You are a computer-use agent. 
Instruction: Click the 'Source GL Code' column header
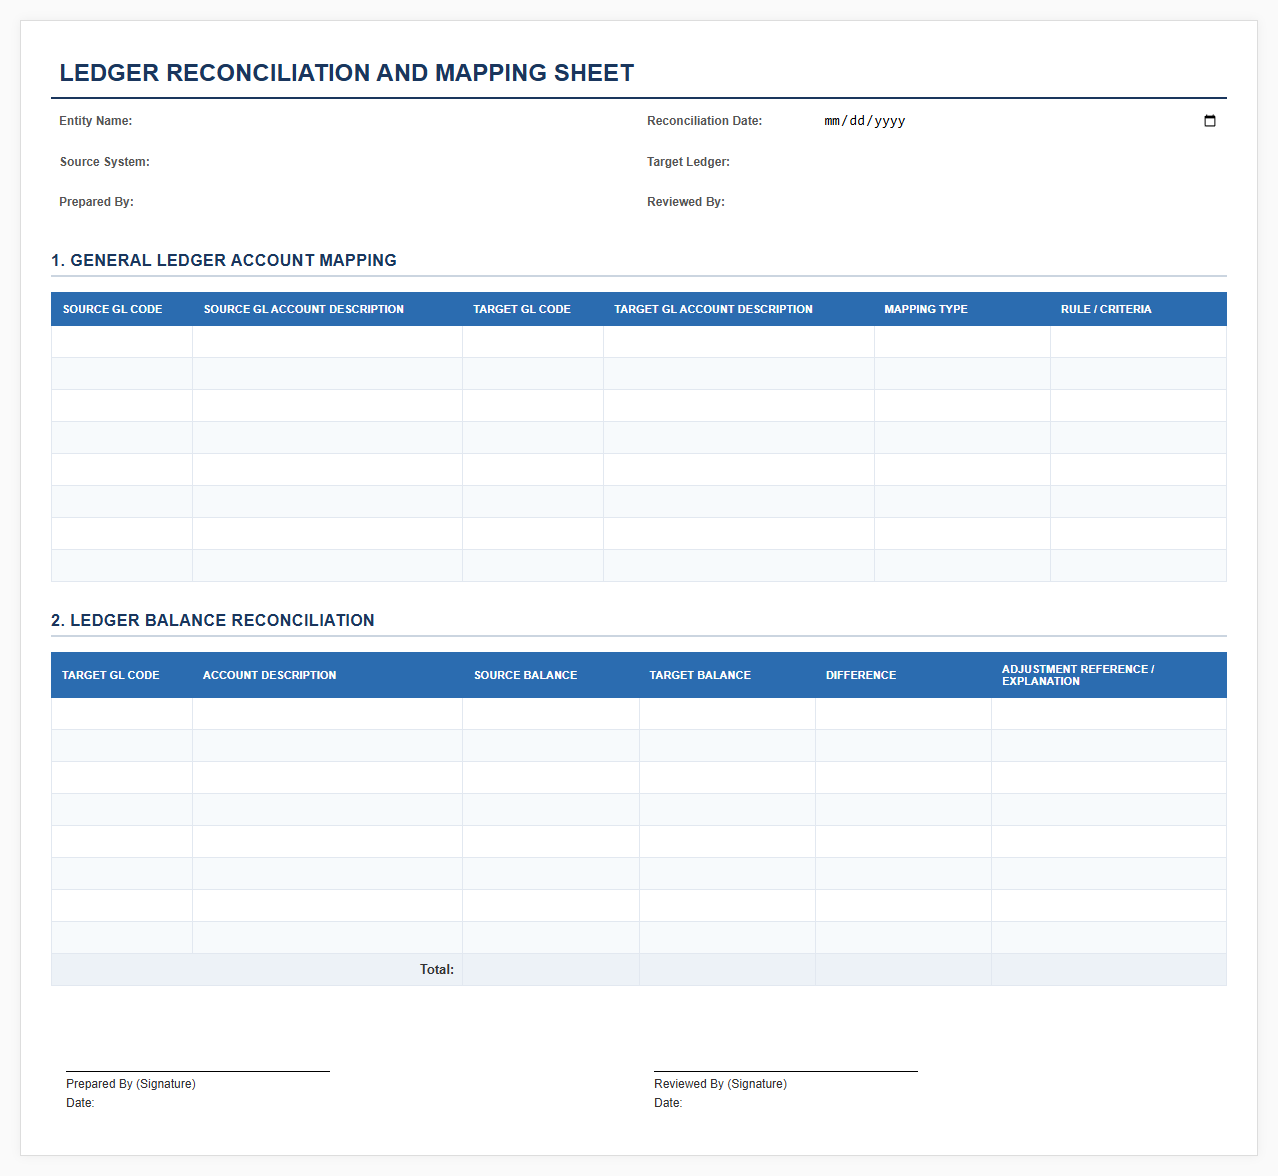click(x=122, y=309)
